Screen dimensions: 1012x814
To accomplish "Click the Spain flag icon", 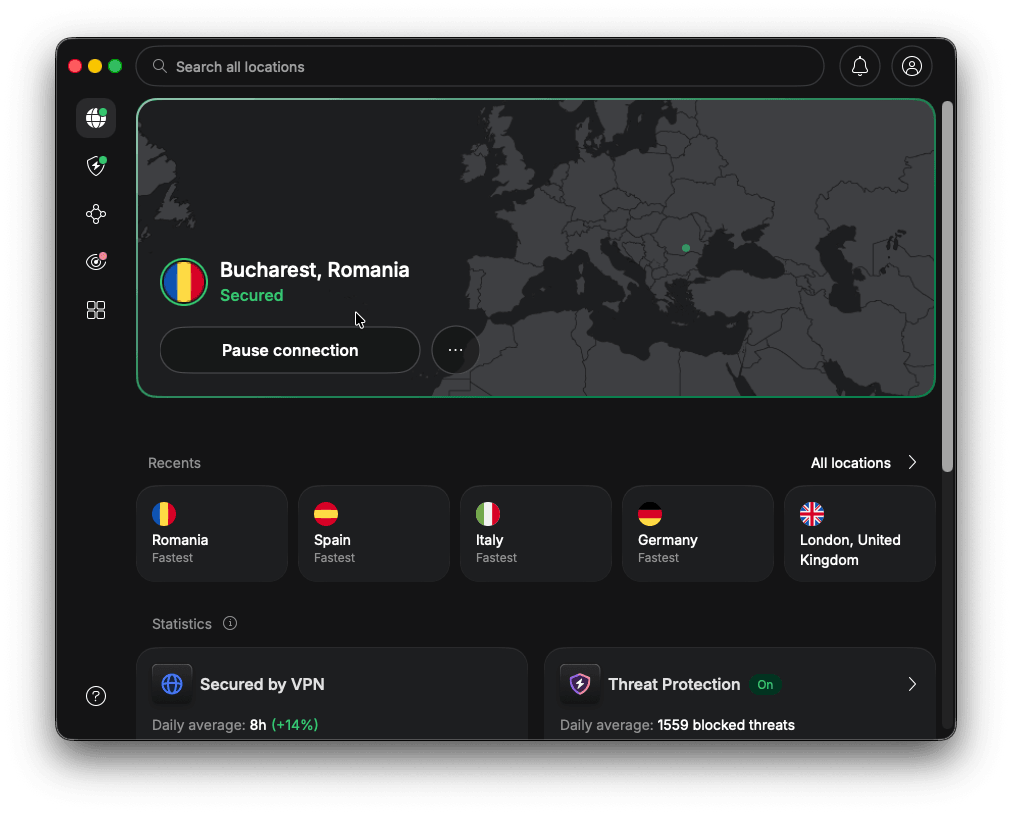I will click(x=326, y=514).
